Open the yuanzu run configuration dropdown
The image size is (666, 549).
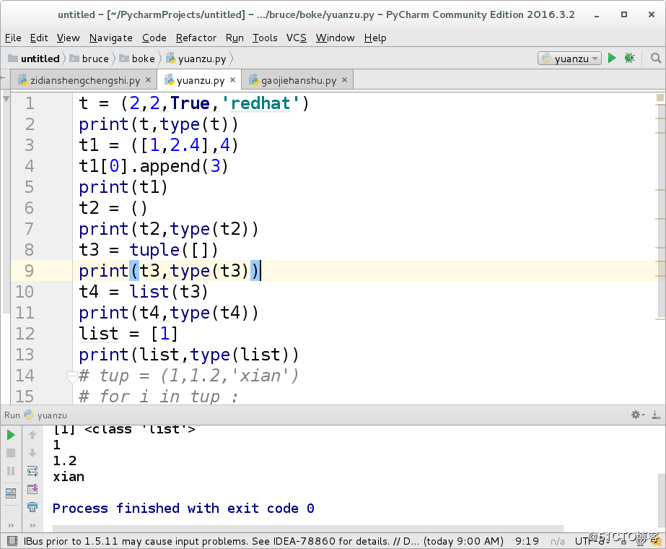tap(570, 58)
